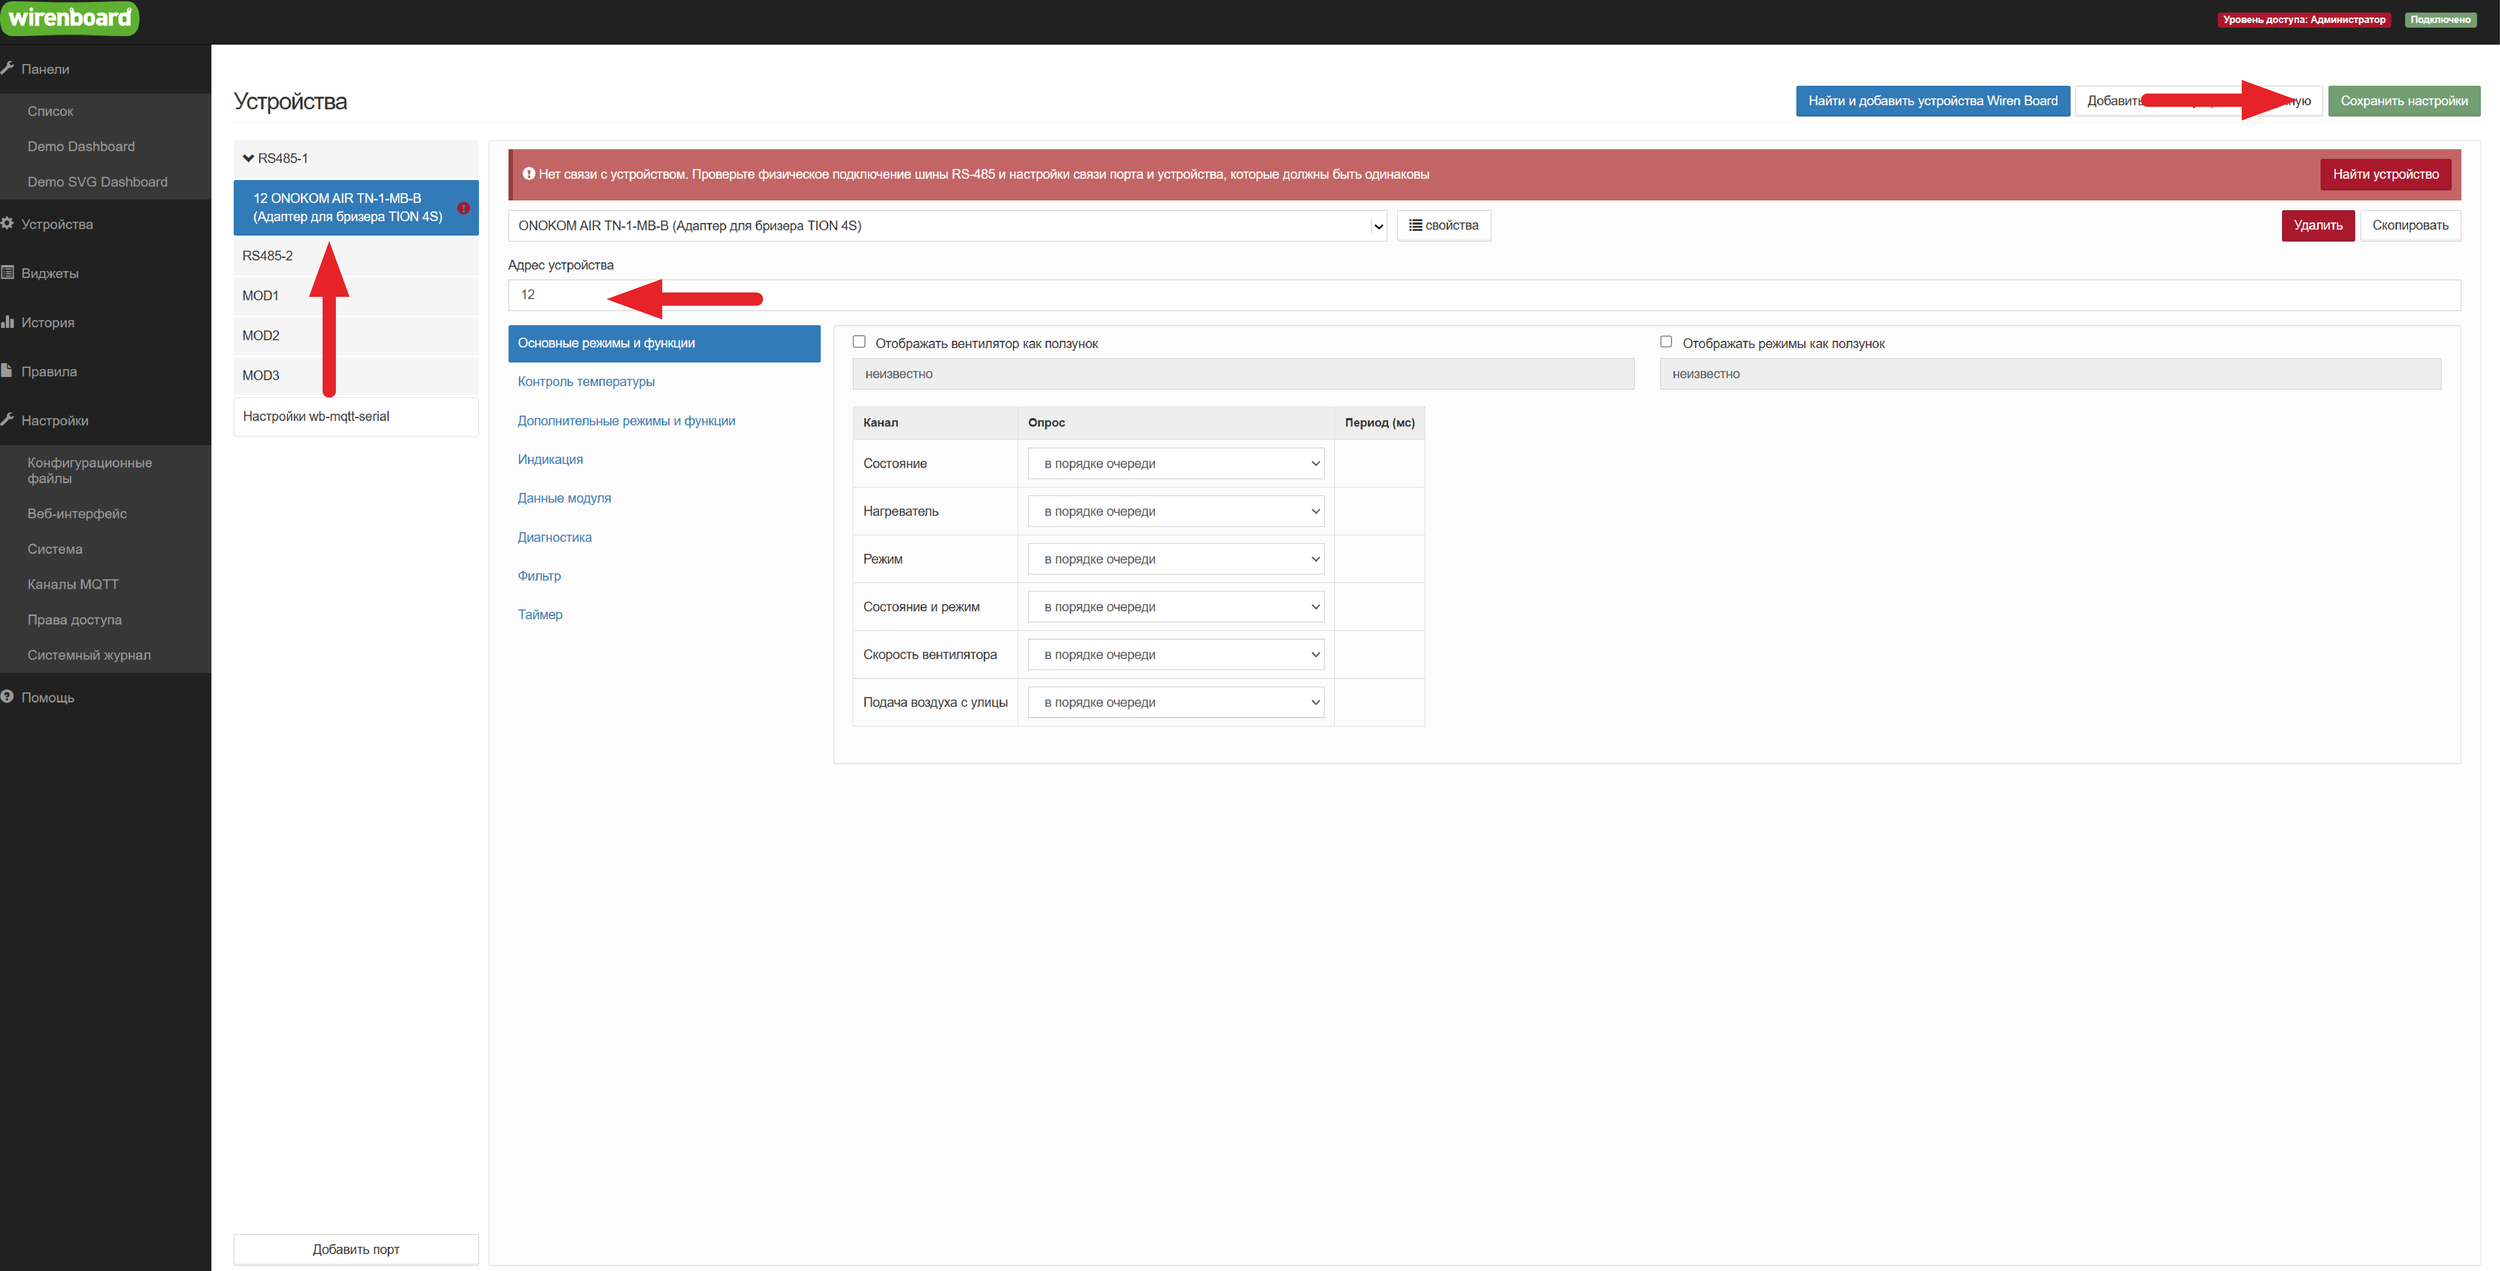Screen dimensions: 2500x1271
Task: Click the red error icon on ONOKOM device
Action: (x=463, y=208)
